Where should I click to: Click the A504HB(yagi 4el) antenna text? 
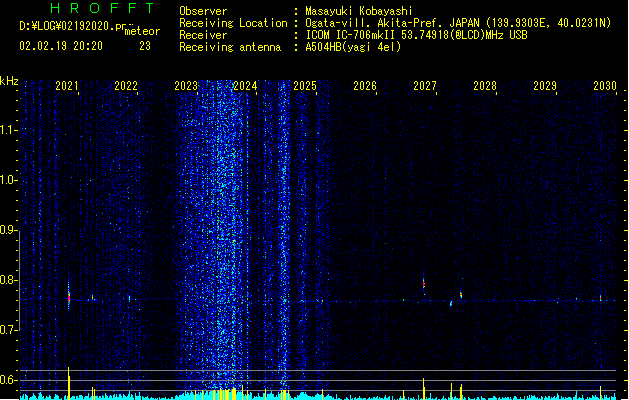353,47
